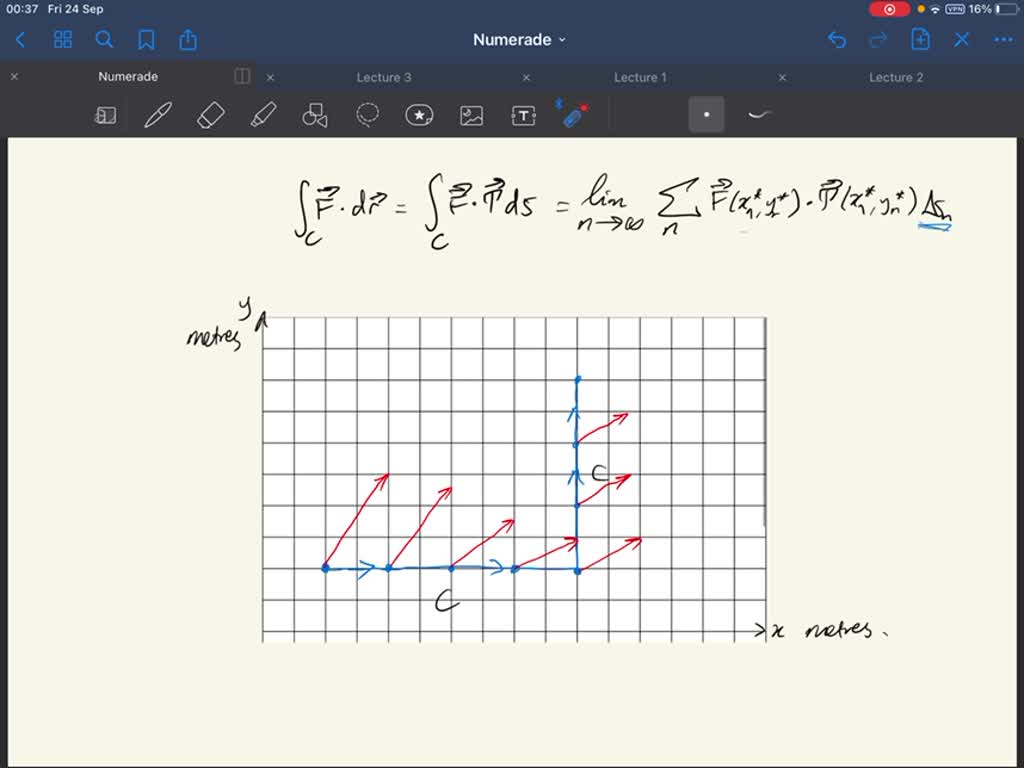Select the Lasso selection tool

click(366, 115)
